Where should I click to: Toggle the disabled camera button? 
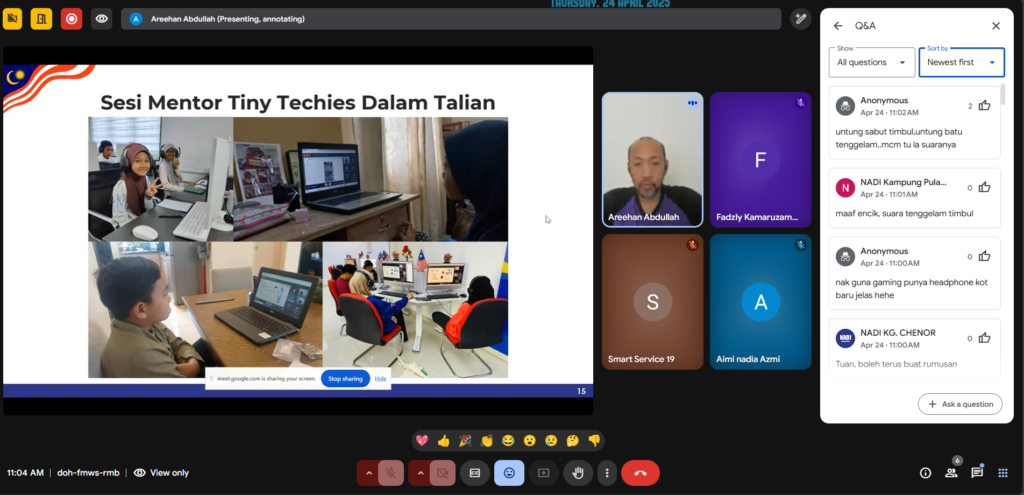[443, 473]
